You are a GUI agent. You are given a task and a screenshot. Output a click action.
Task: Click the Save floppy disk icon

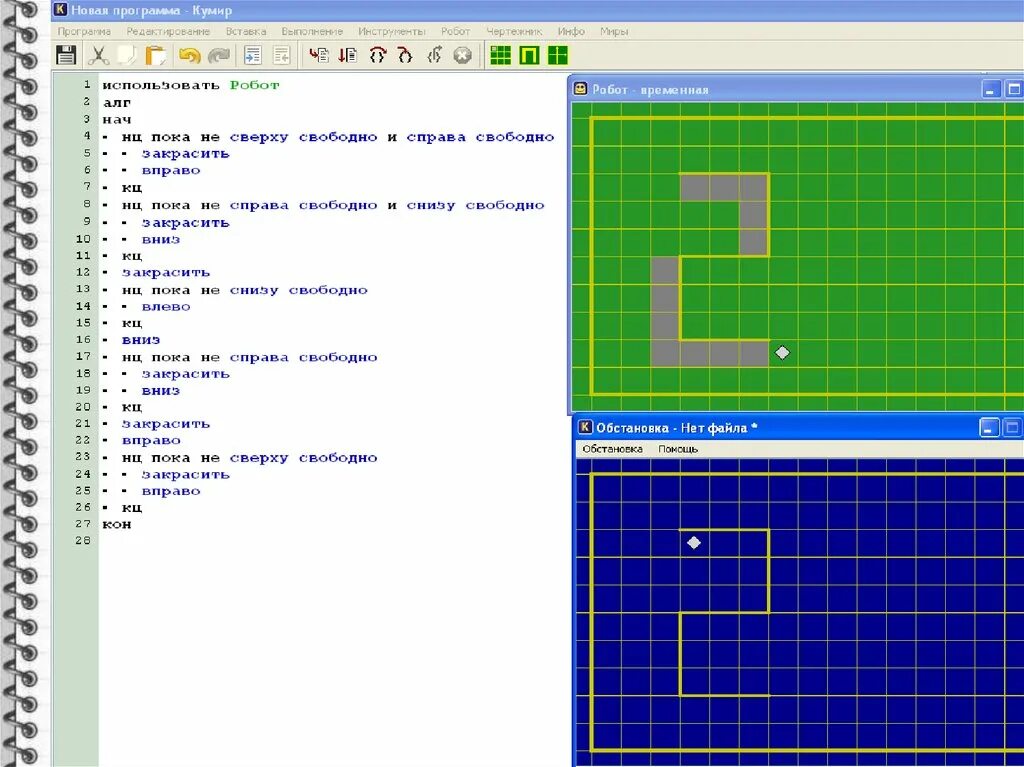[x=66, y=56]
